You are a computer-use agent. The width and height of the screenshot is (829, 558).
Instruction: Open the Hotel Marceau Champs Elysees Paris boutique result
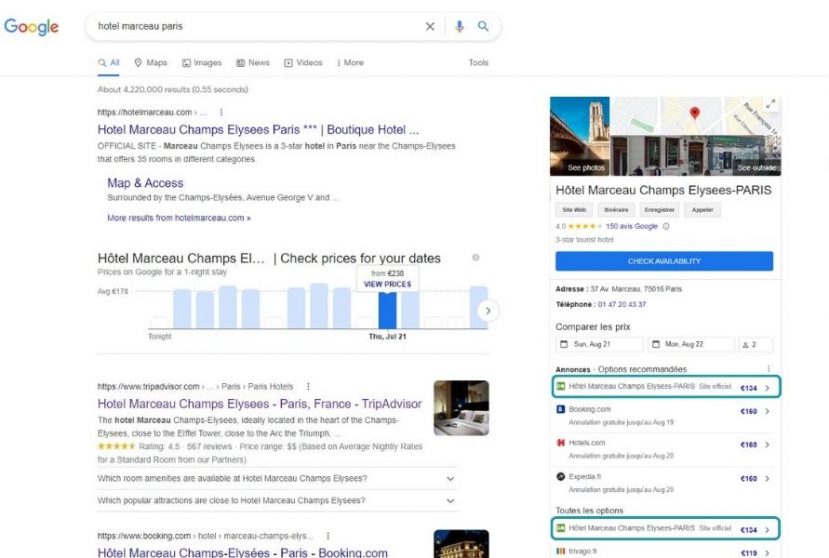pos(258,130)
